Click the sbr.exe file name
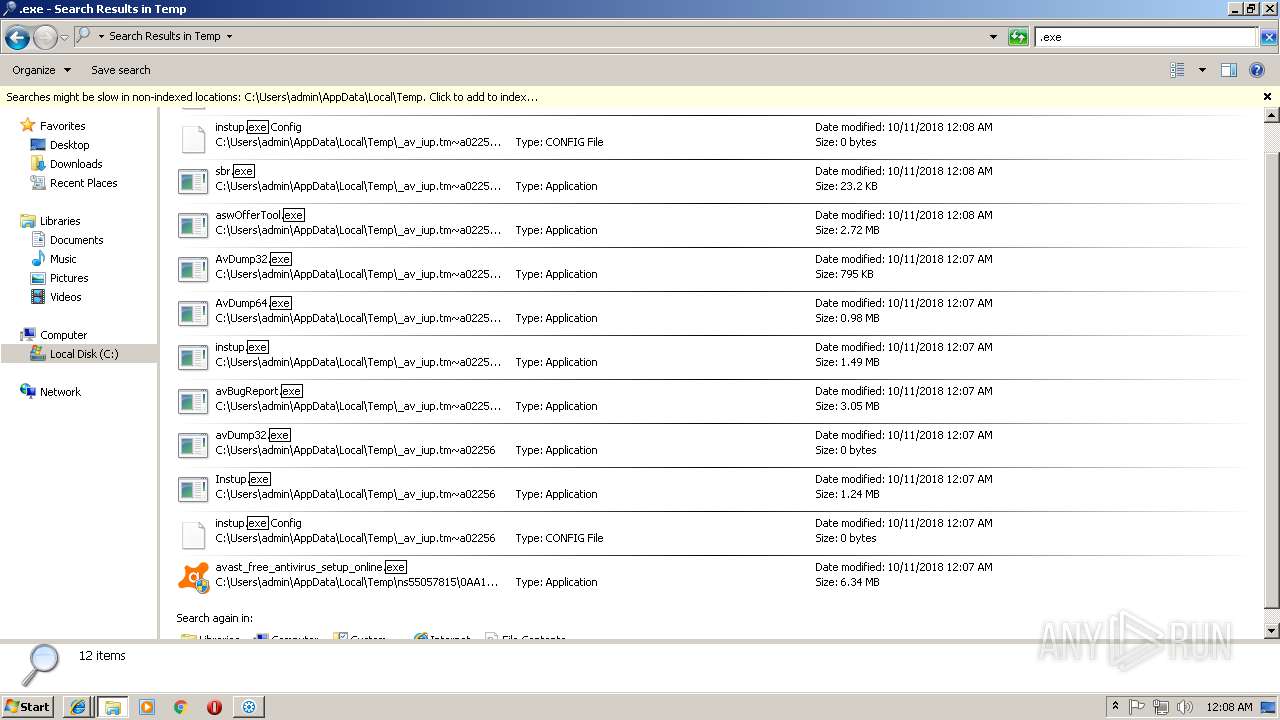 point(235,171)
